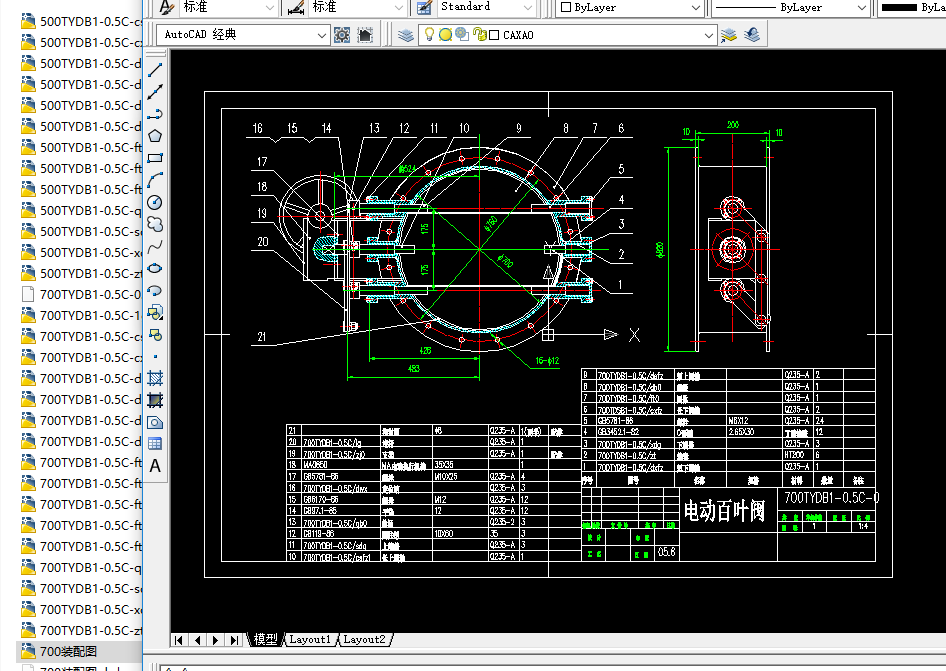This screenshot has height=671, width=946.
Task: Select the Hatch tool
Action: point(155,378)
